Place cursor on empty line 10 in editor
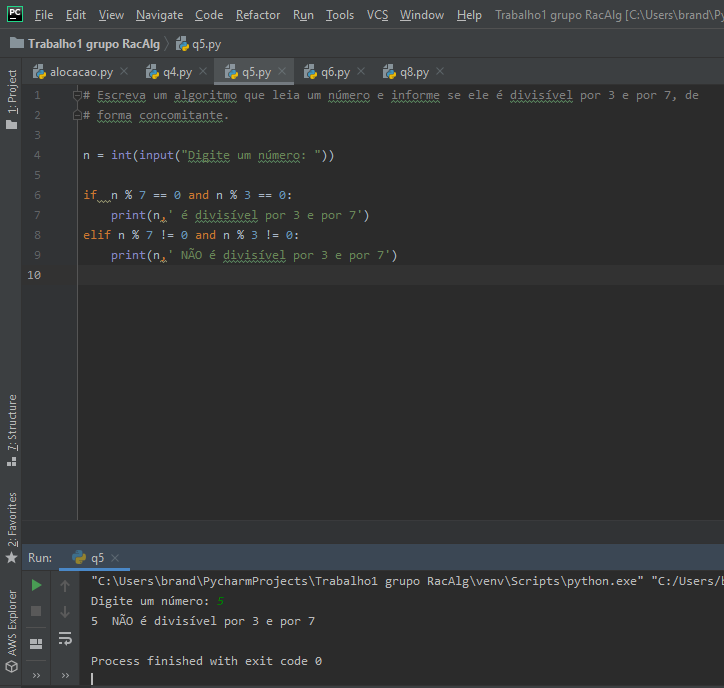 click(401, 275)
